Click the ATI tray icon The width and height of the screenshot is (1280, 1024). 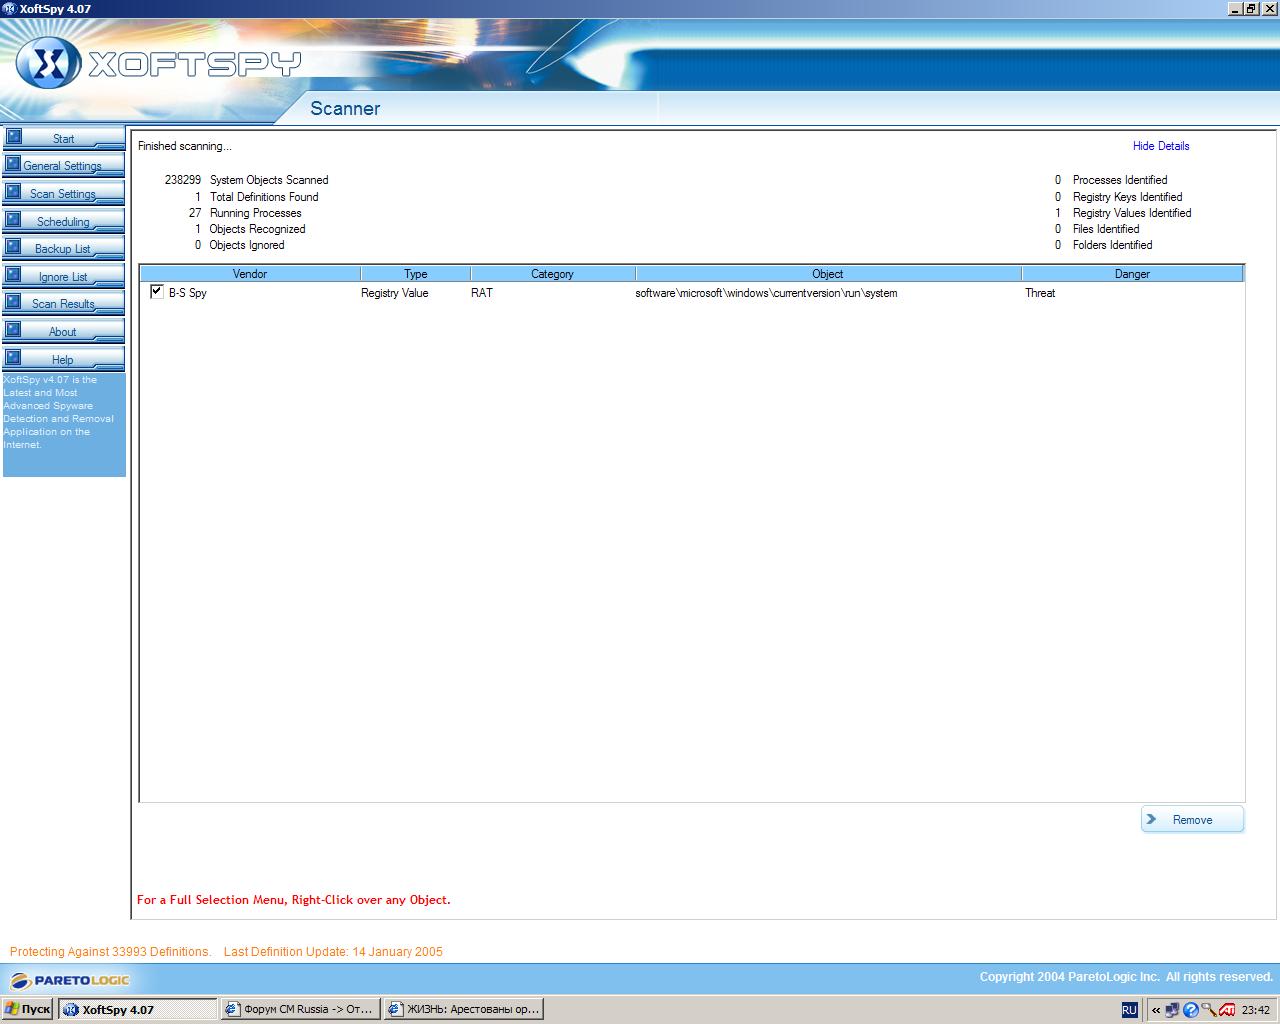point(1227,1010)
